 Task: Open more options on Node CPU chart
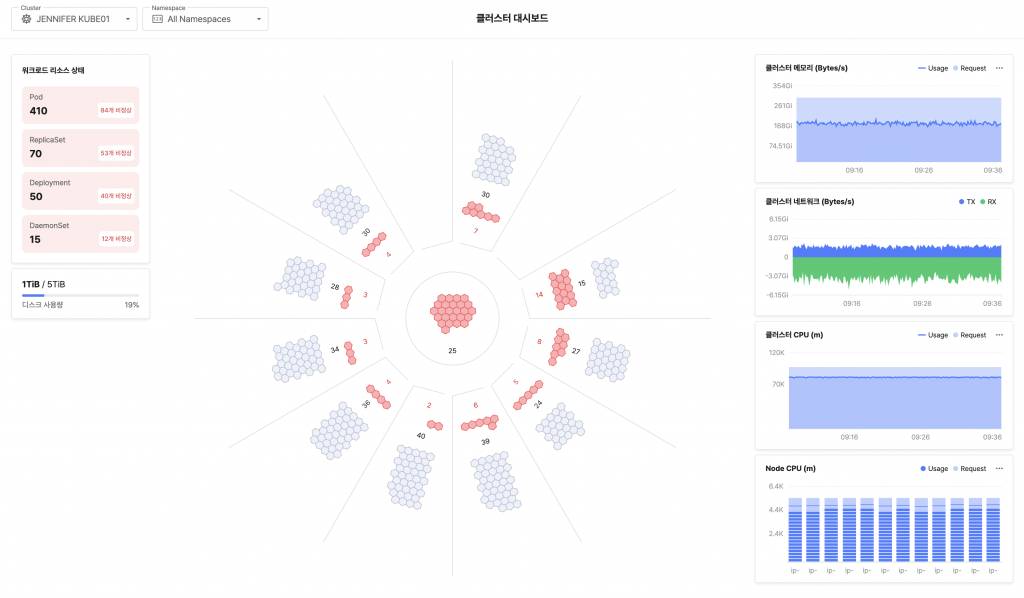pos(999,469)
